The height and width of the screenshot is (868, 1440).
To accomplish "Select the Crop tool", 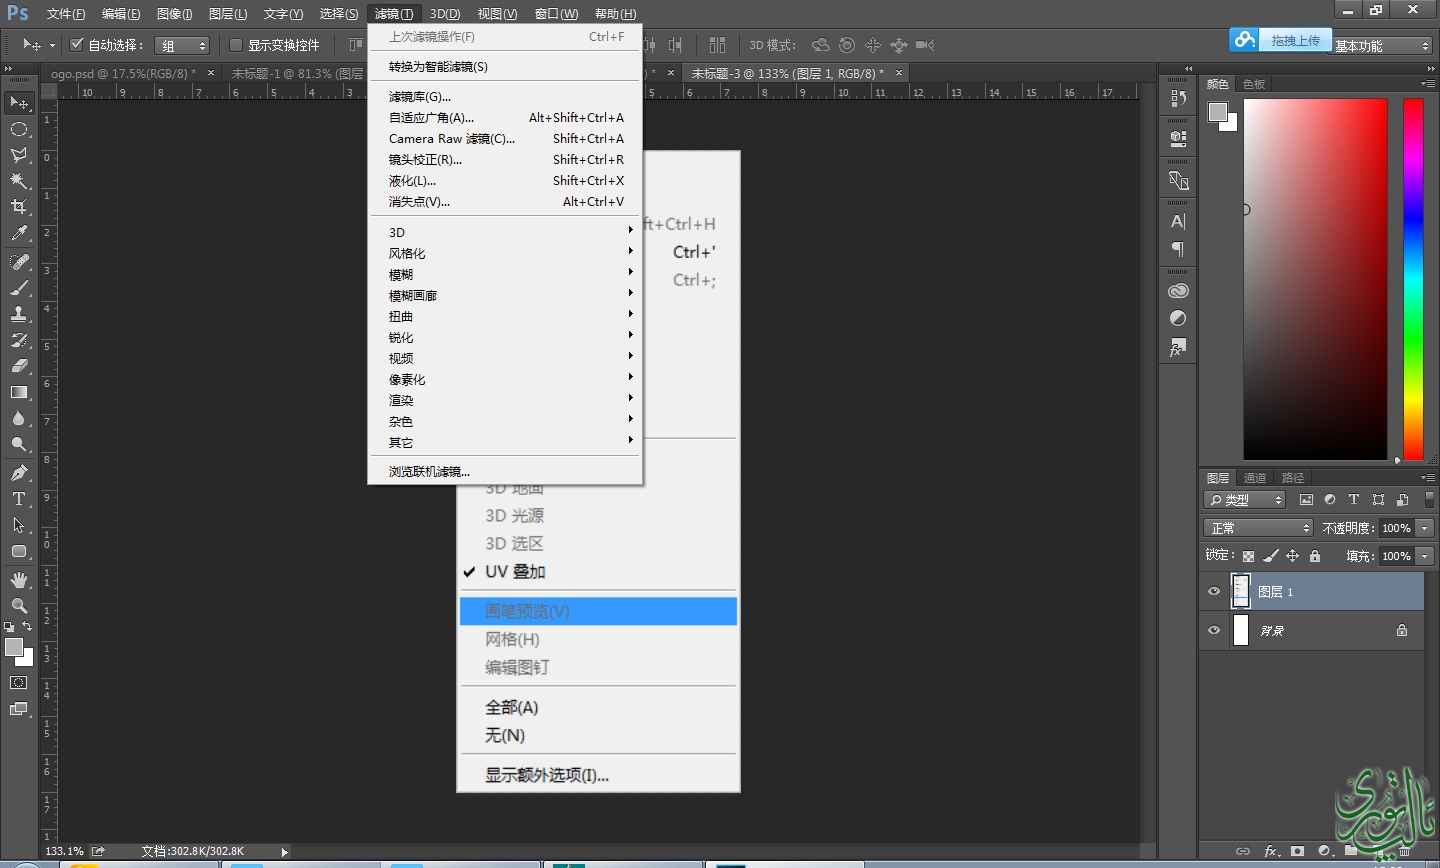I will 19,207.
